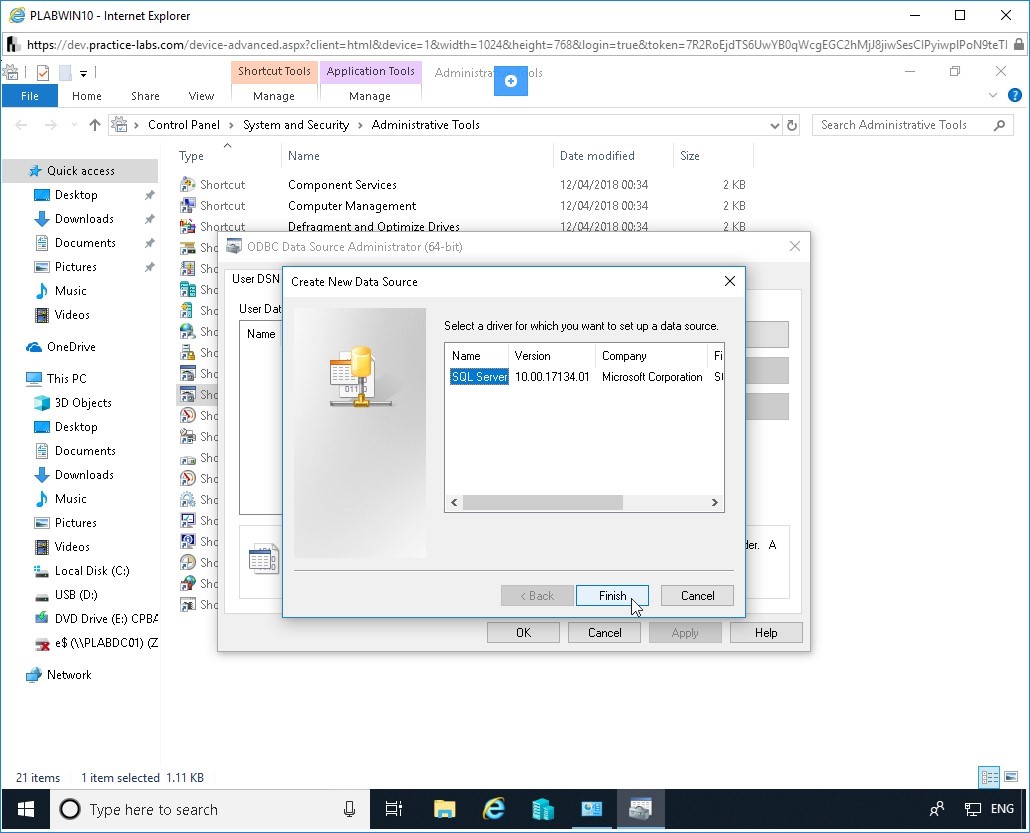Expand the address bar history dropdown
This screenshot has width=1030, height=833.
click(774, 125)
